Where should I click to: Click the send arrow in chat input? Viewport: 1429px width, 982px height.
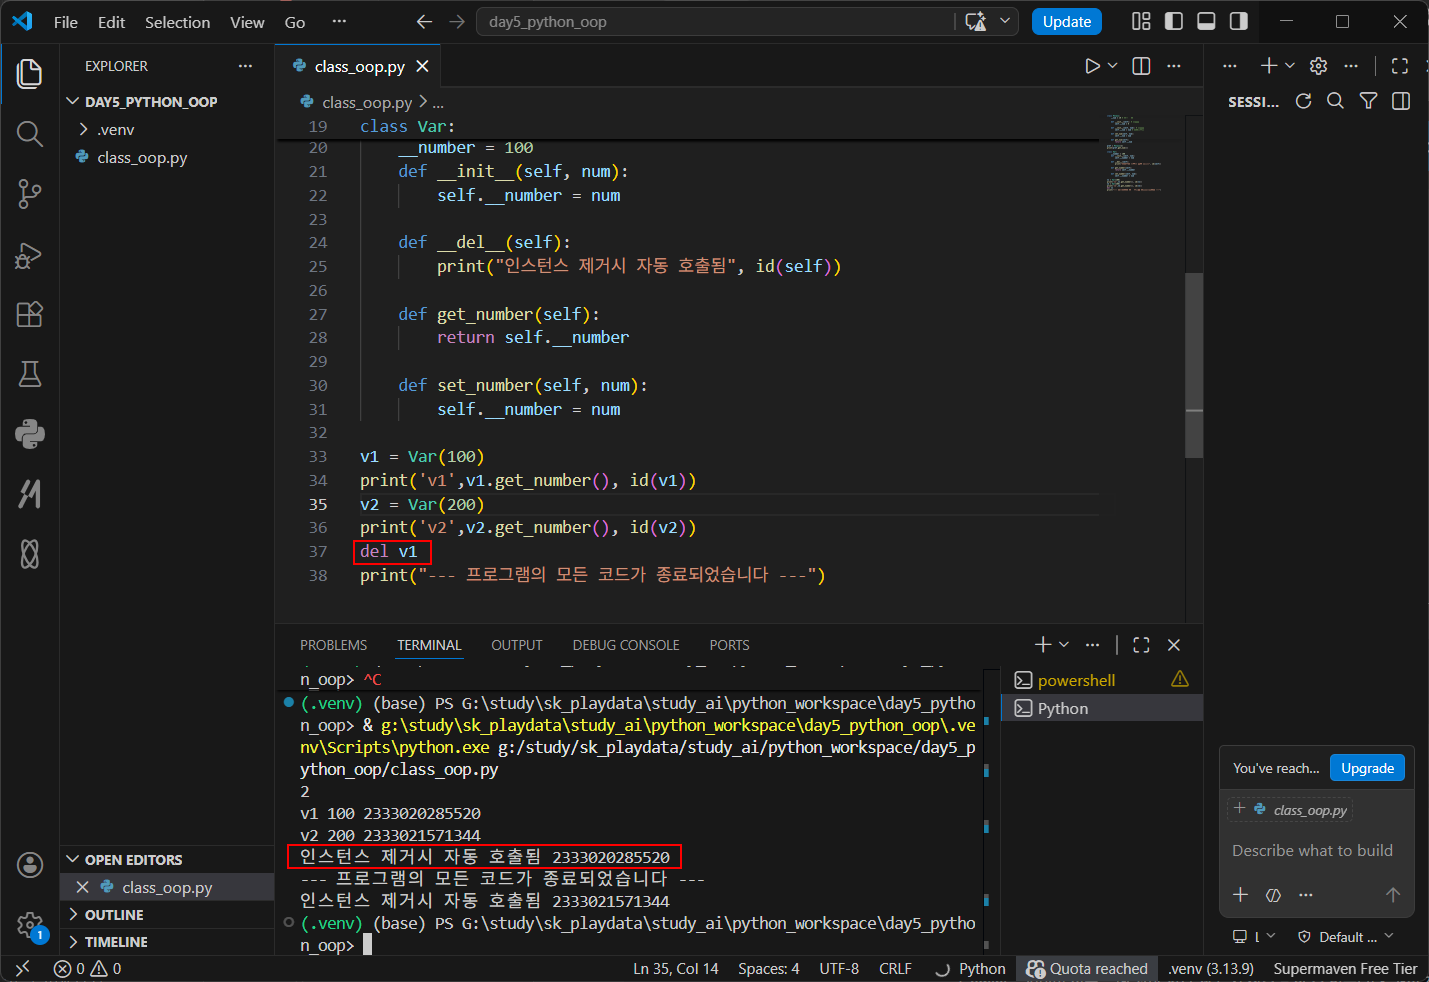[1392, 895]
